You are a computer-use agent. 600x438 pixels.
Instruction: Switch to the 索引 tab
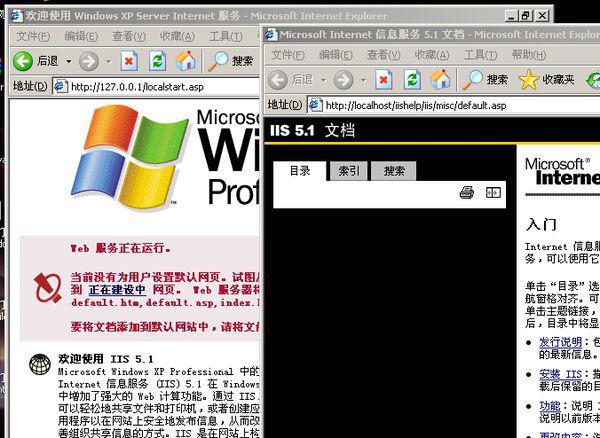[349, 171]
